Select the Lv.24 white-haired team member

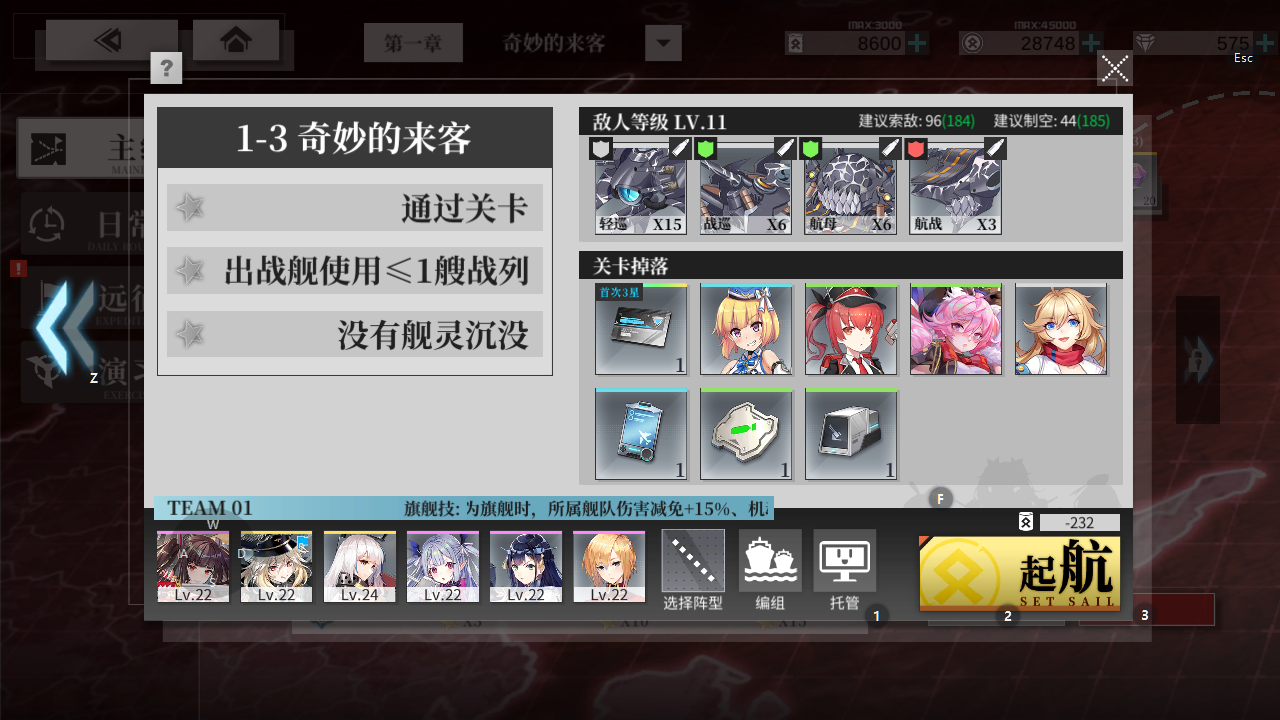(x=359, y=567)
